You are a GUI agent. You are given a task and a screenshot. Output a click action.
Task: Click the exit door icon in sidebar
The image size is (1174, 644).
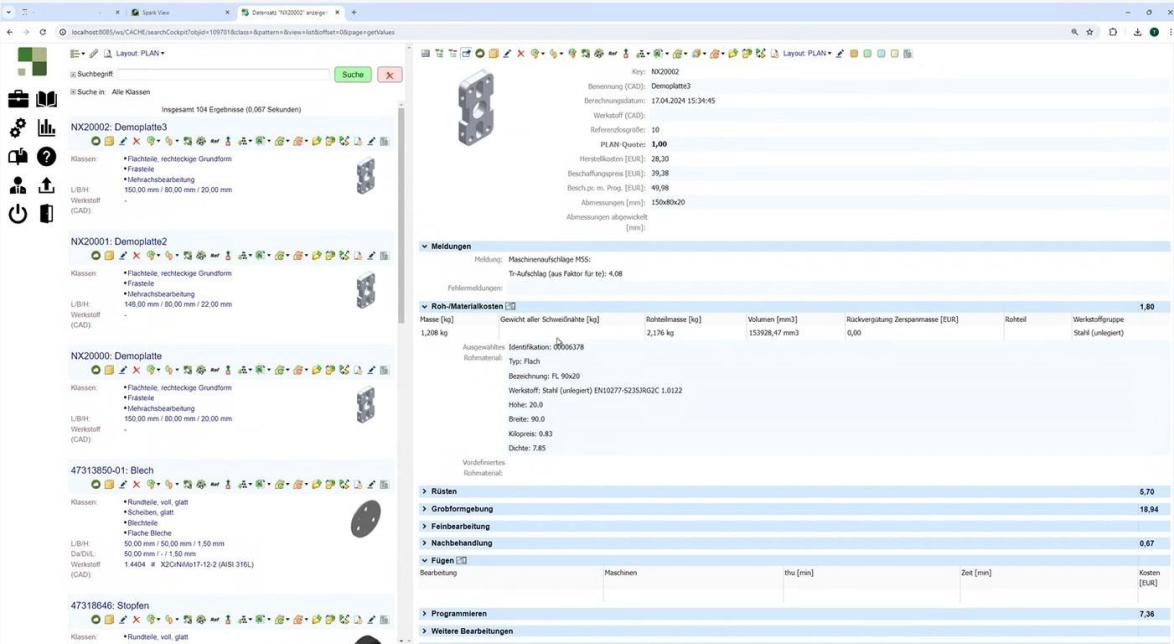click(x=46, y=214)
